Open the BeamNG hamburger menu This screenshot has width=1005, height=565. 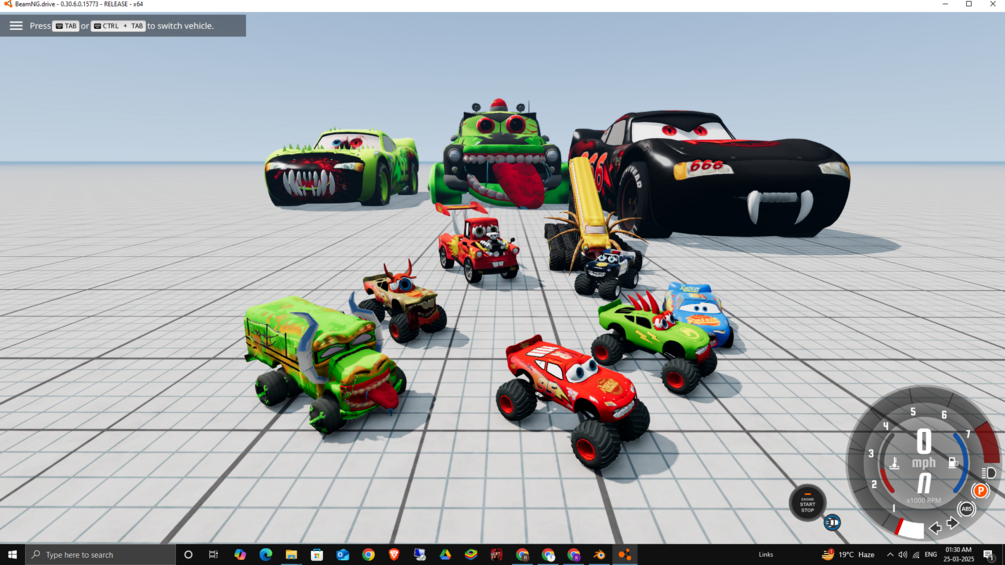(x=15, y=26)
